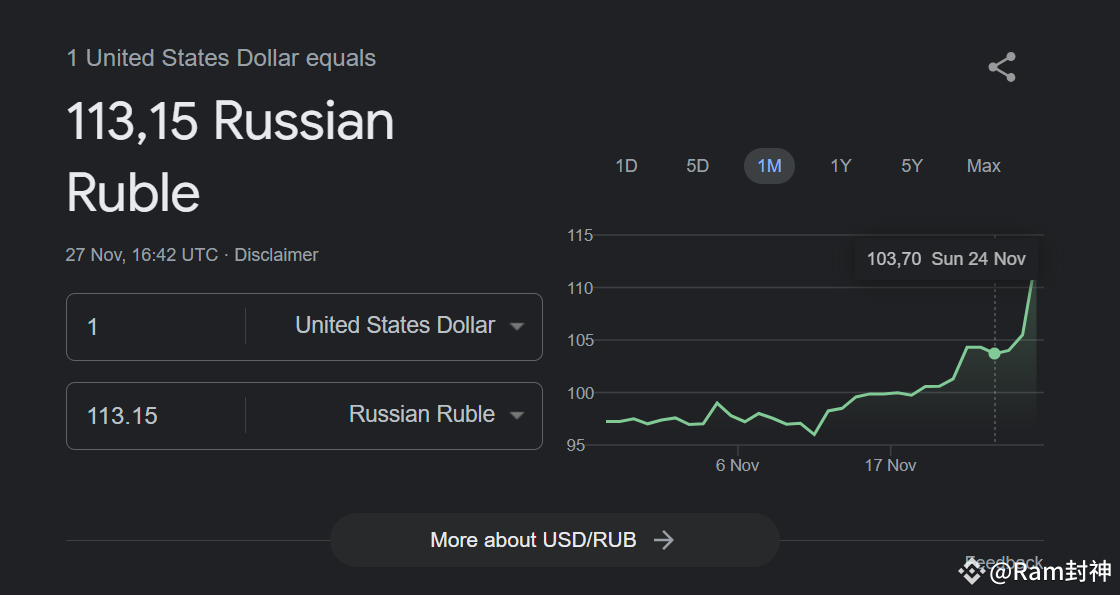
Task: Select the 5D chart range
Action: (x=697, y=166)
